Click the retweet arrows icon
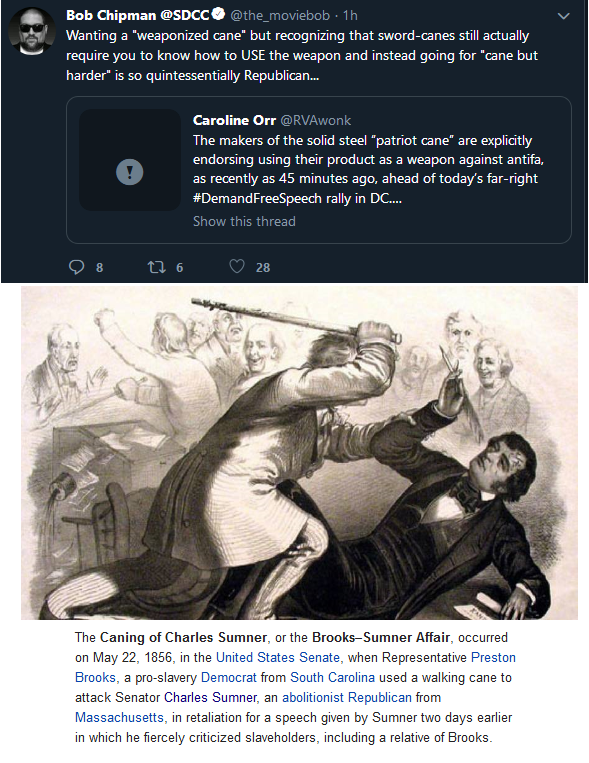Viewport: 589px width, 763px height. pyautogui.click(x=157, y=267)
